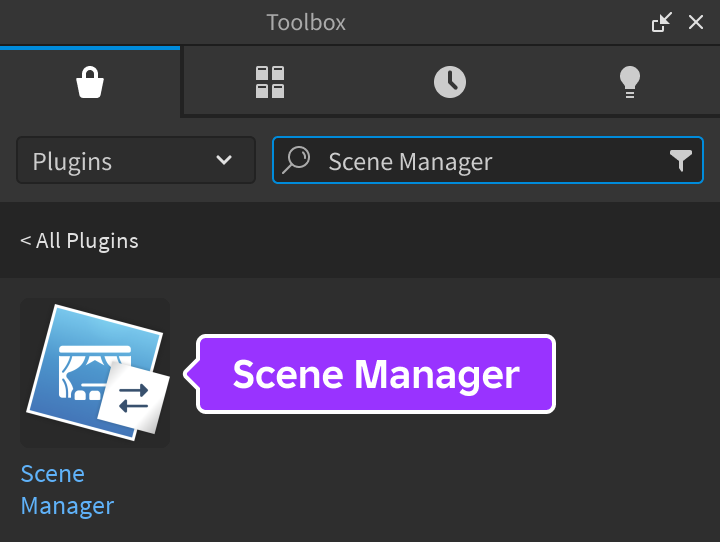Switch to the Marketplace shopping bag tab

point(90,82)
